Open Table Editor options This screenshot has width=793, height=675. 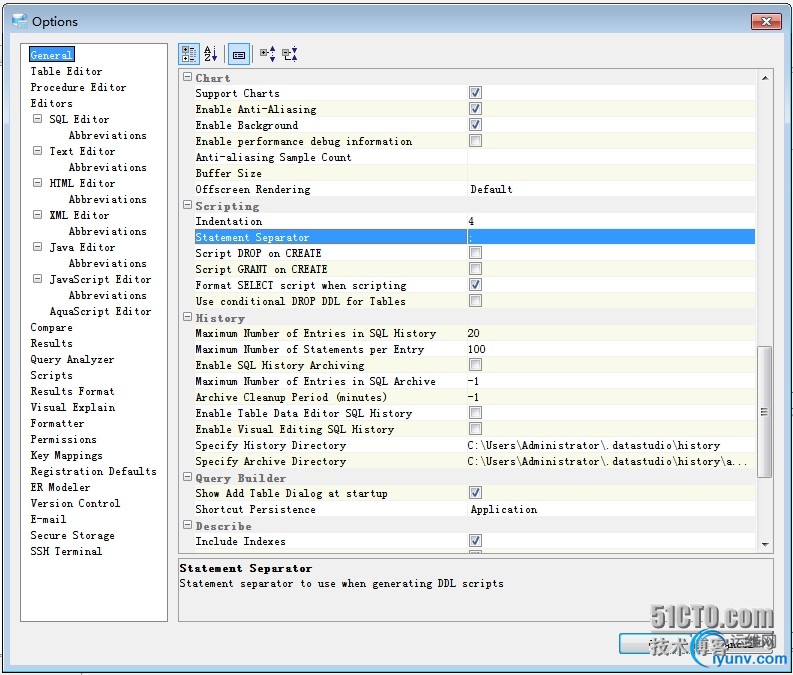tap(66, 71)
